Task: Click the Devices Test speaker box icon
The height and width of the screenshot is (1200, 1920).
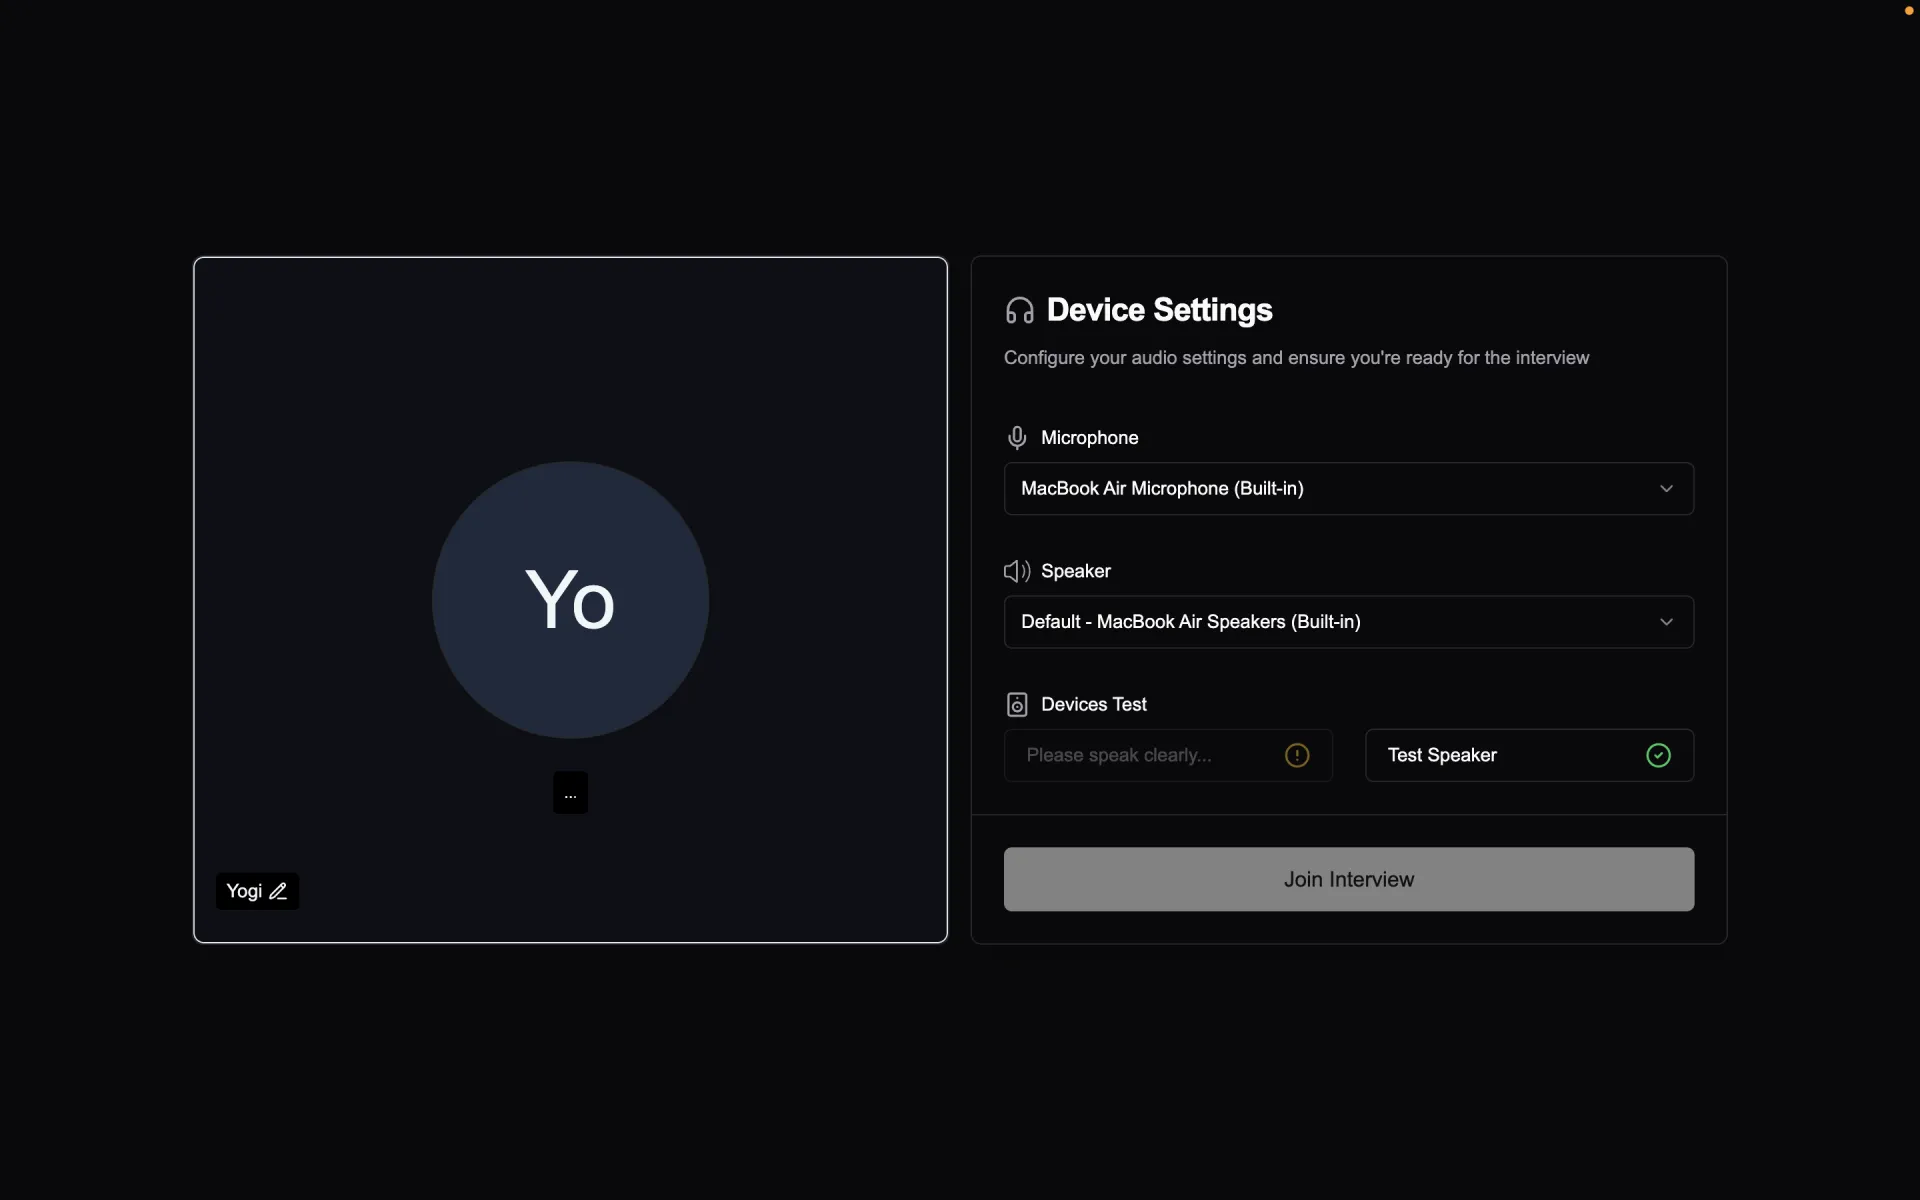Action: coord(1016,705)
